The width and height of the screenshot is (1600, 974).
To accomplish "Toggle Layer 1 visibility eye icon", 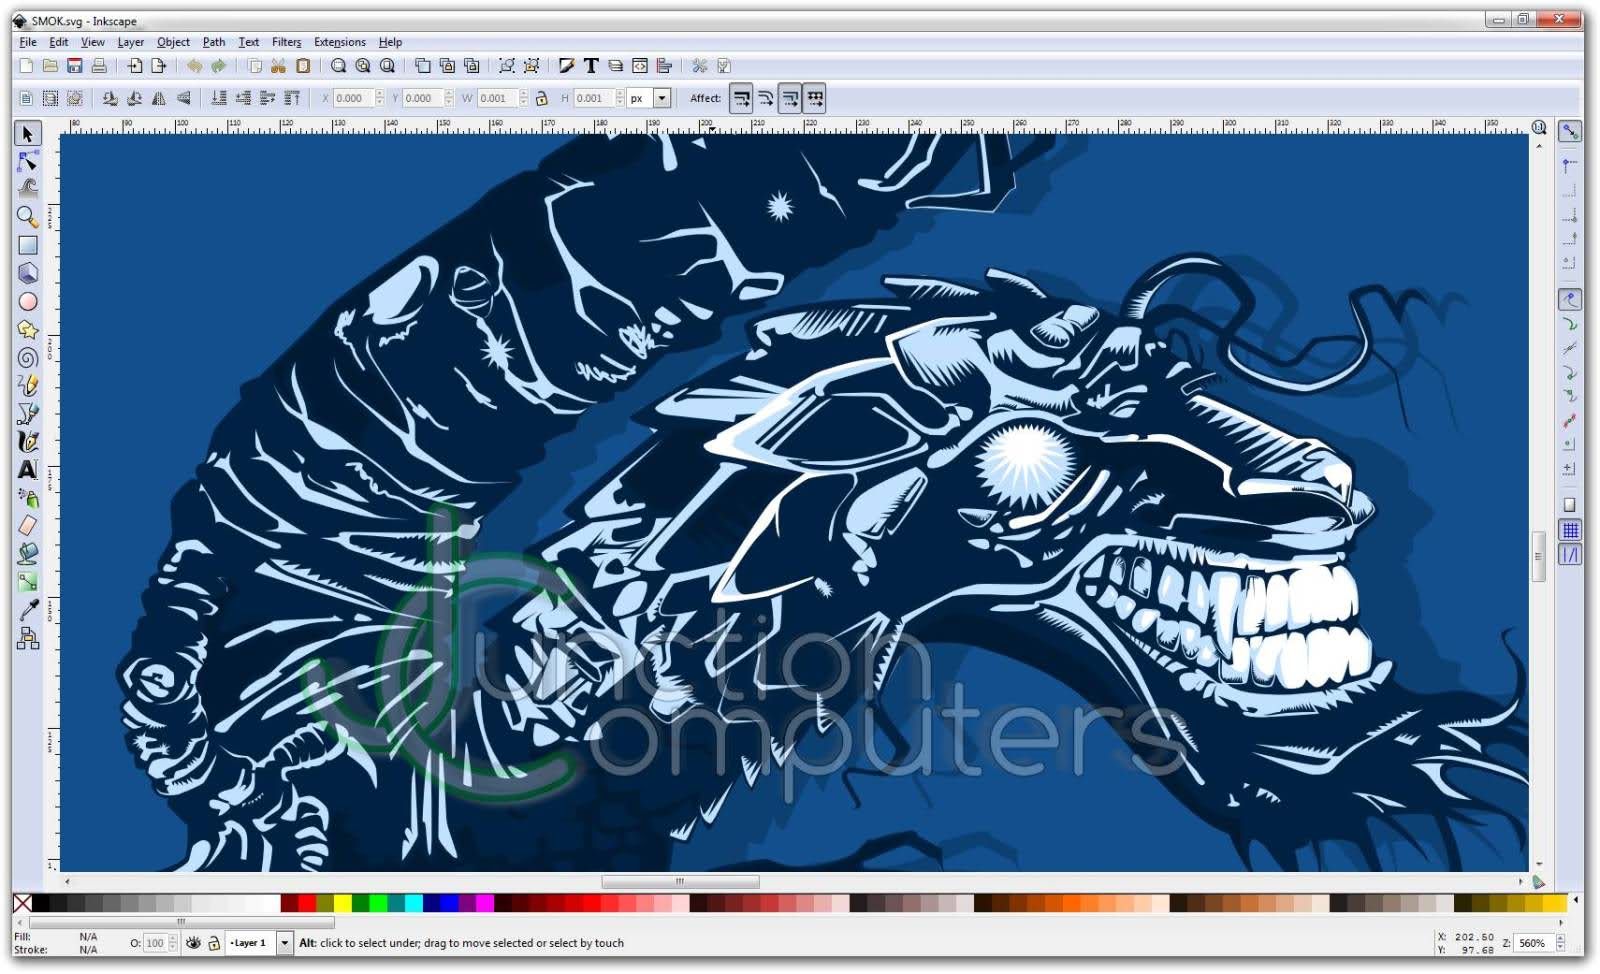I will [194, 943].
